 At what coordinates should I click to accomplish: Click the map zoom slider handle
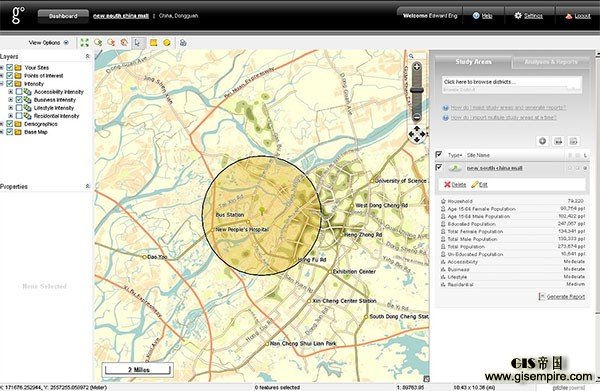point(417,90)
